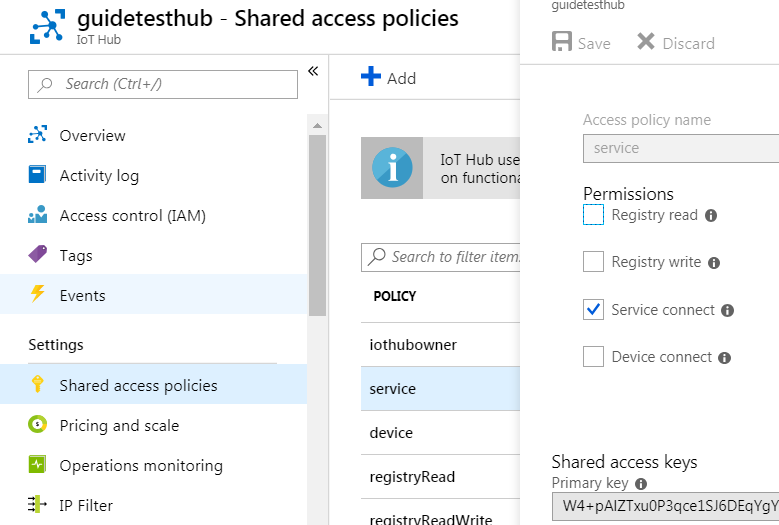Screen dimensions: 779x525
Task: Click the Discard button label
Action: (x=689, y=44)
